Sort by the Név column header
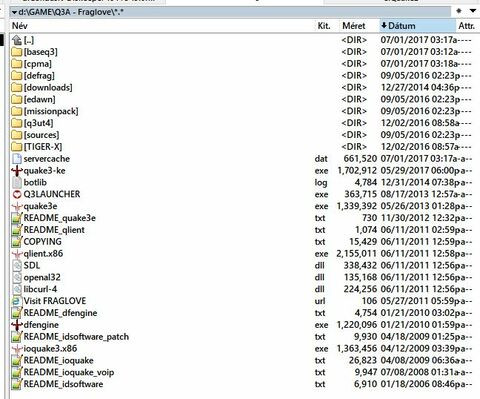This screenshot has width=480, height=399. click(x=20, y=26)
